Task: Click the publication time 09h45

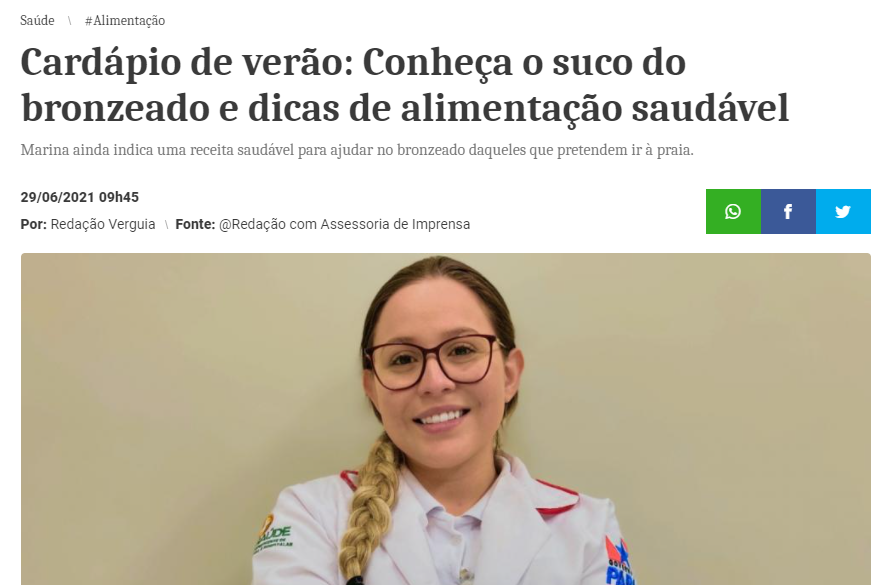Action: pyautogui.click(x=119, y=197)
